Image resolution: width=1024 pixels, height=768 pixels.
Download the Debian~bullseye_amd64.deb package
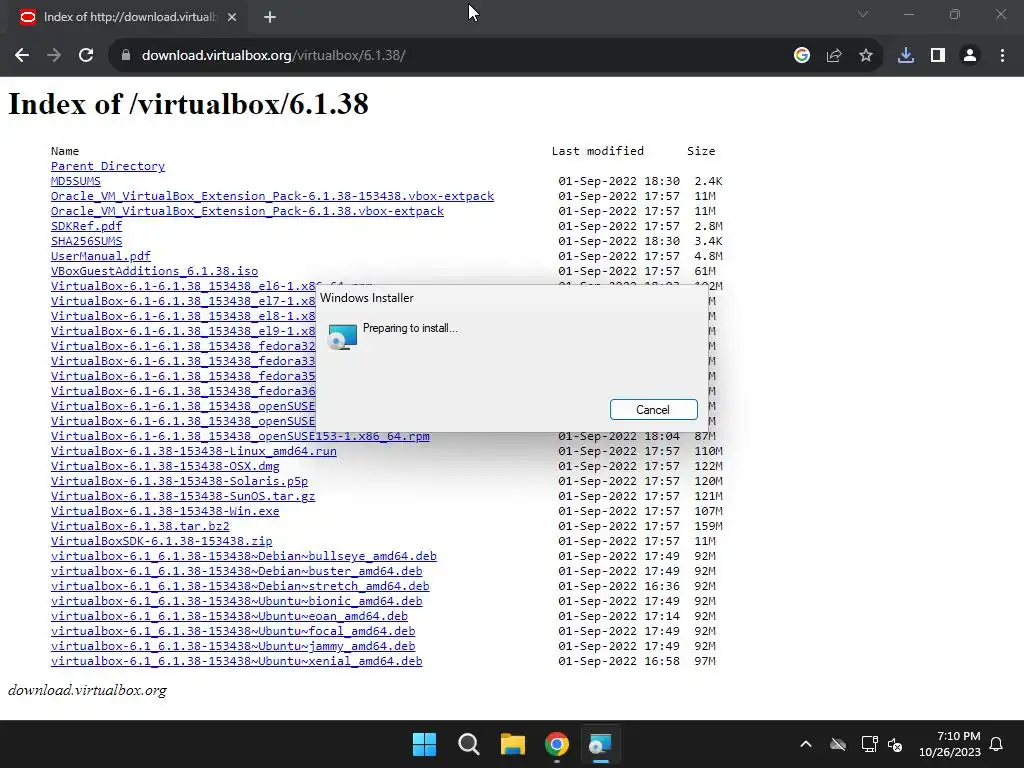(244, 557)
